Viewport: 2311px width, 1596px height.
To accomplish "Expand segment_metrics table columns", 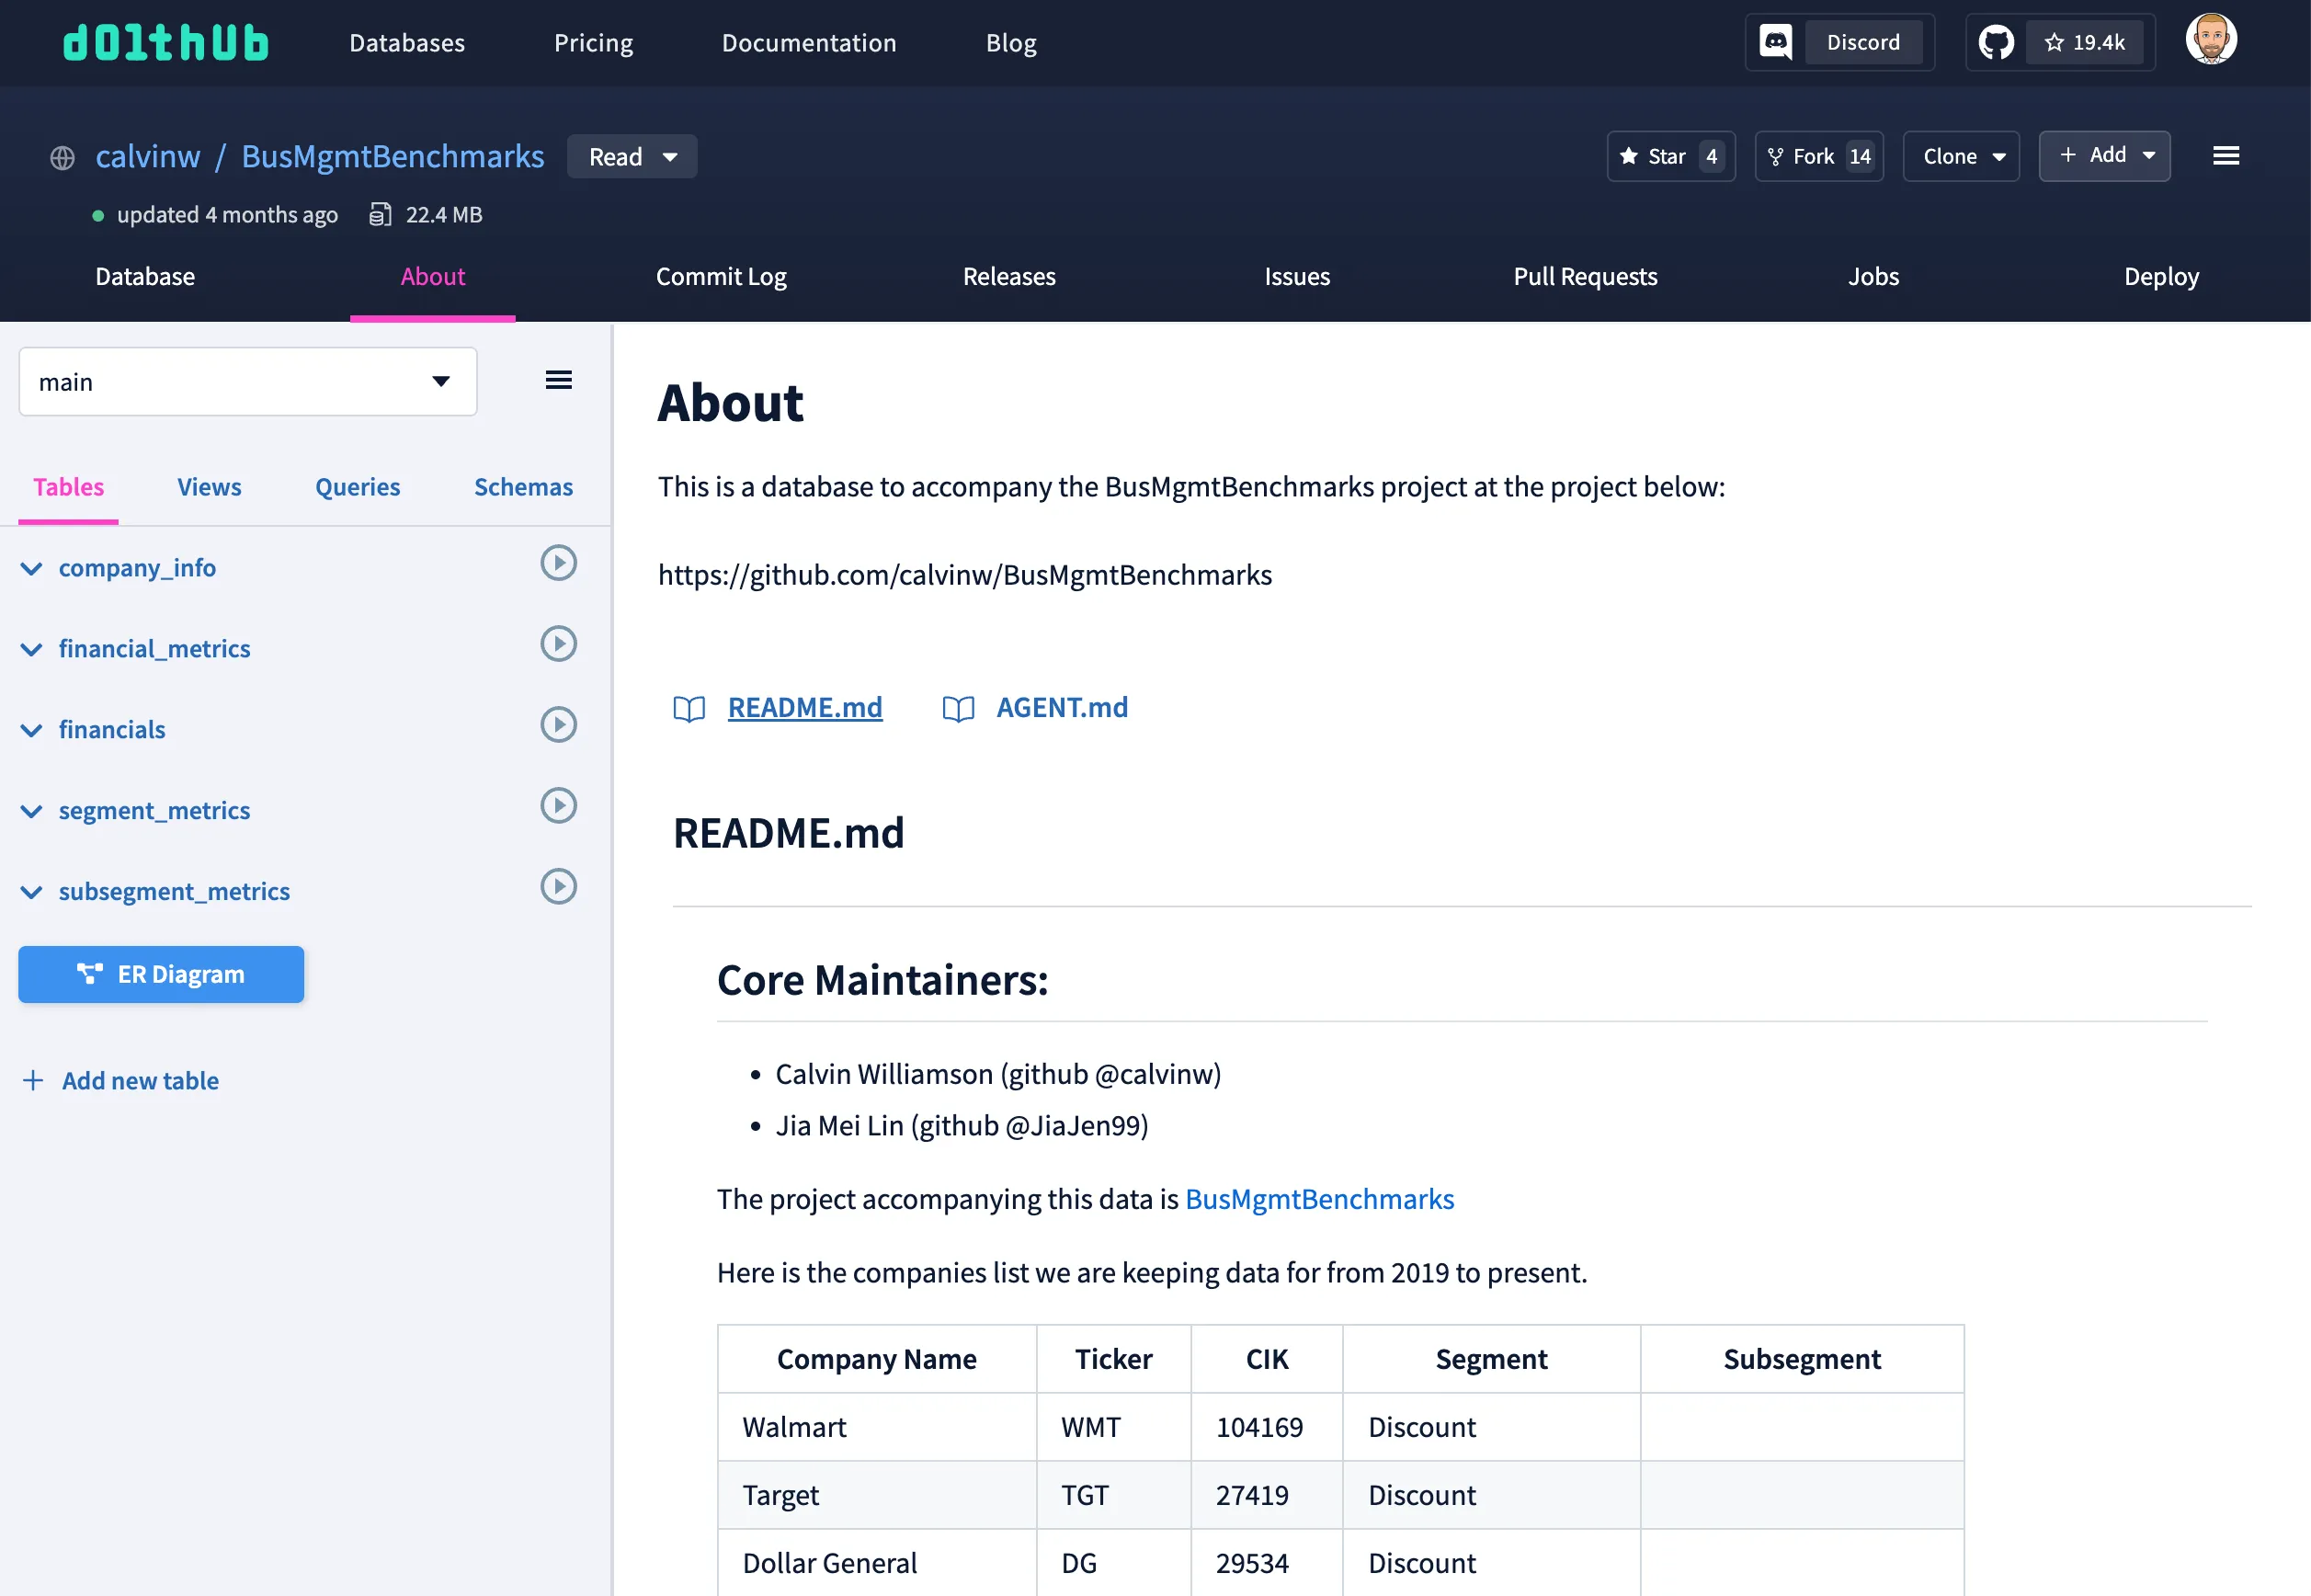I will tap(32, 811).
